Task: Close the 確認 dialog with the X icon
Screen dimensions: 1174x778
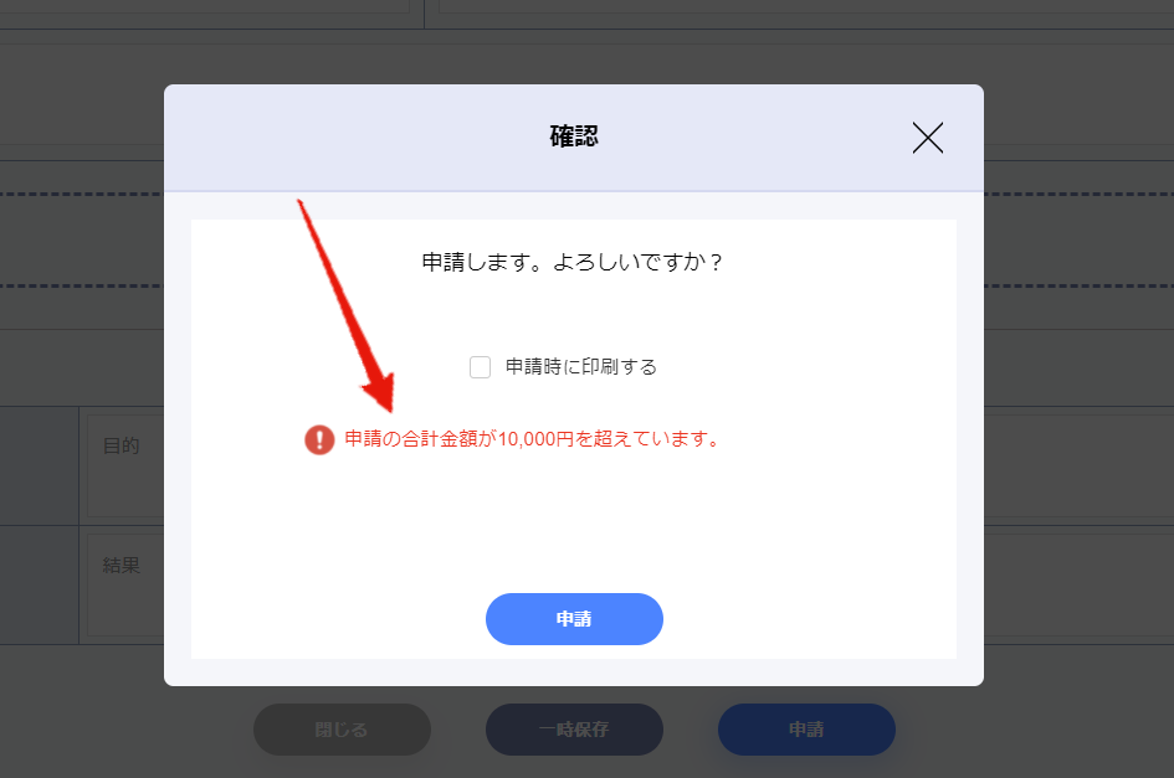Action: point(927,138)
